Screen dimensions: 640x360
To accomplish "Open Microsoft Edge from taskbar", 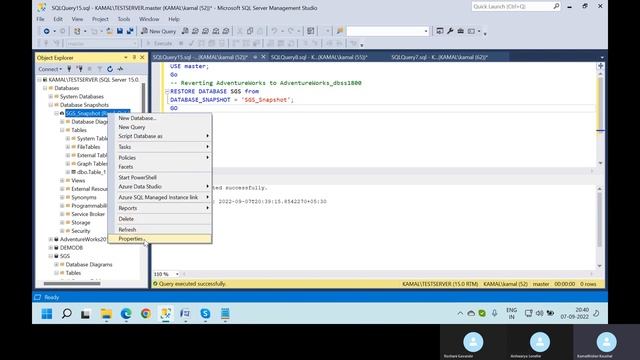I will (x=126, y=313).
